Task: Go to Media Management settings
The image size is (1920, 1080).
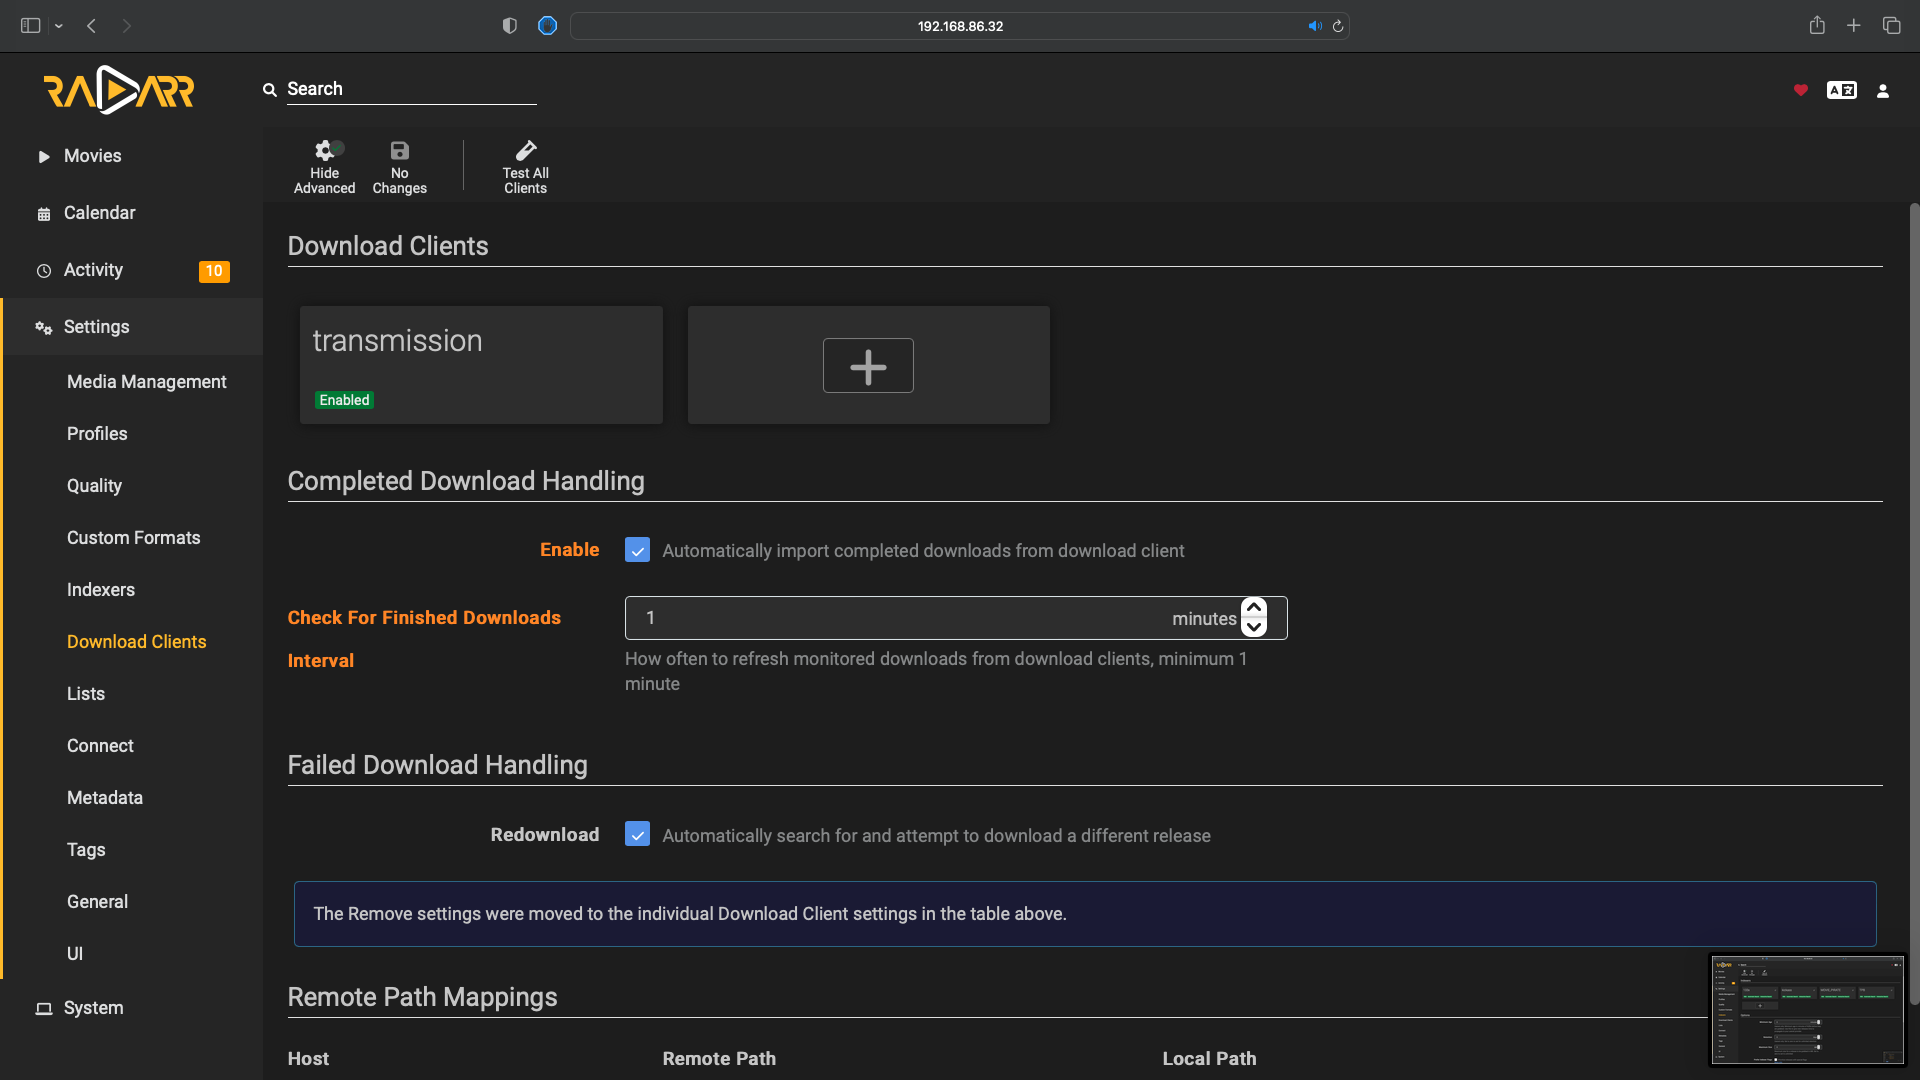Action: click(146, 382)
